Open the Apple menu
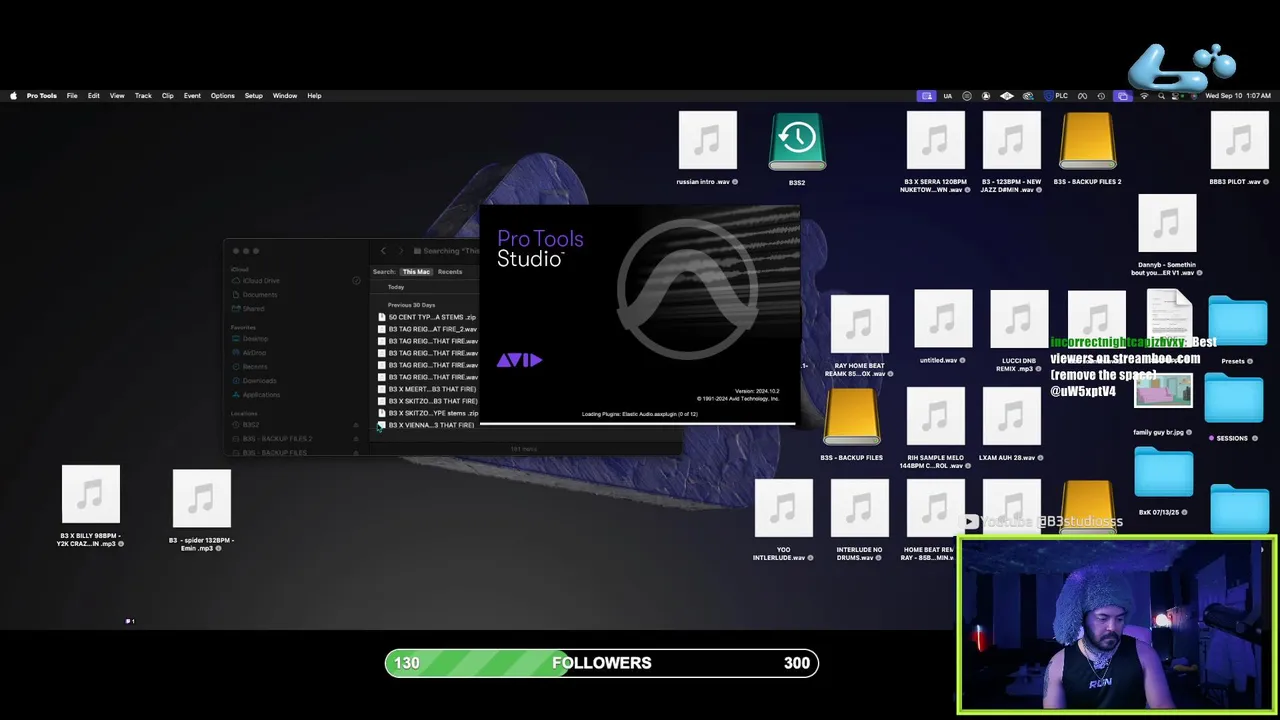The image size is (1280, 720). [13, 96]
